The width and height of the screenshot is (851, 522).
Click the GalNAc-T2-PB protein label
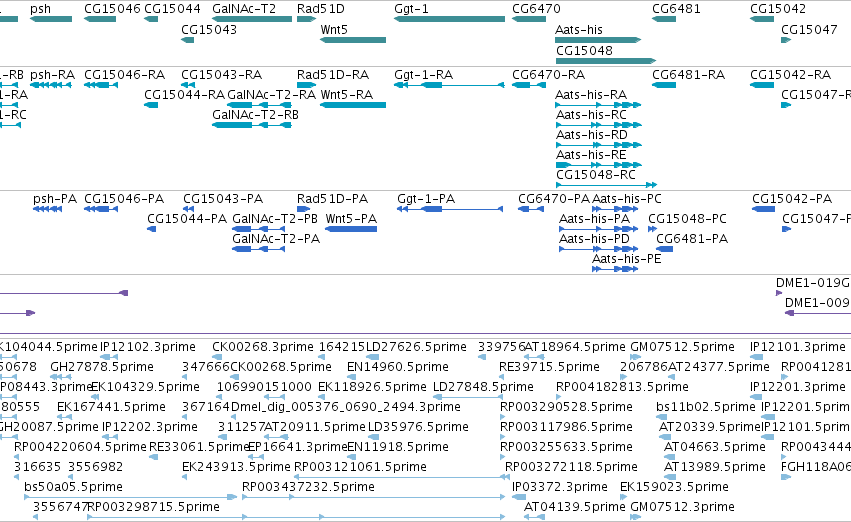[x=275, y=219]
